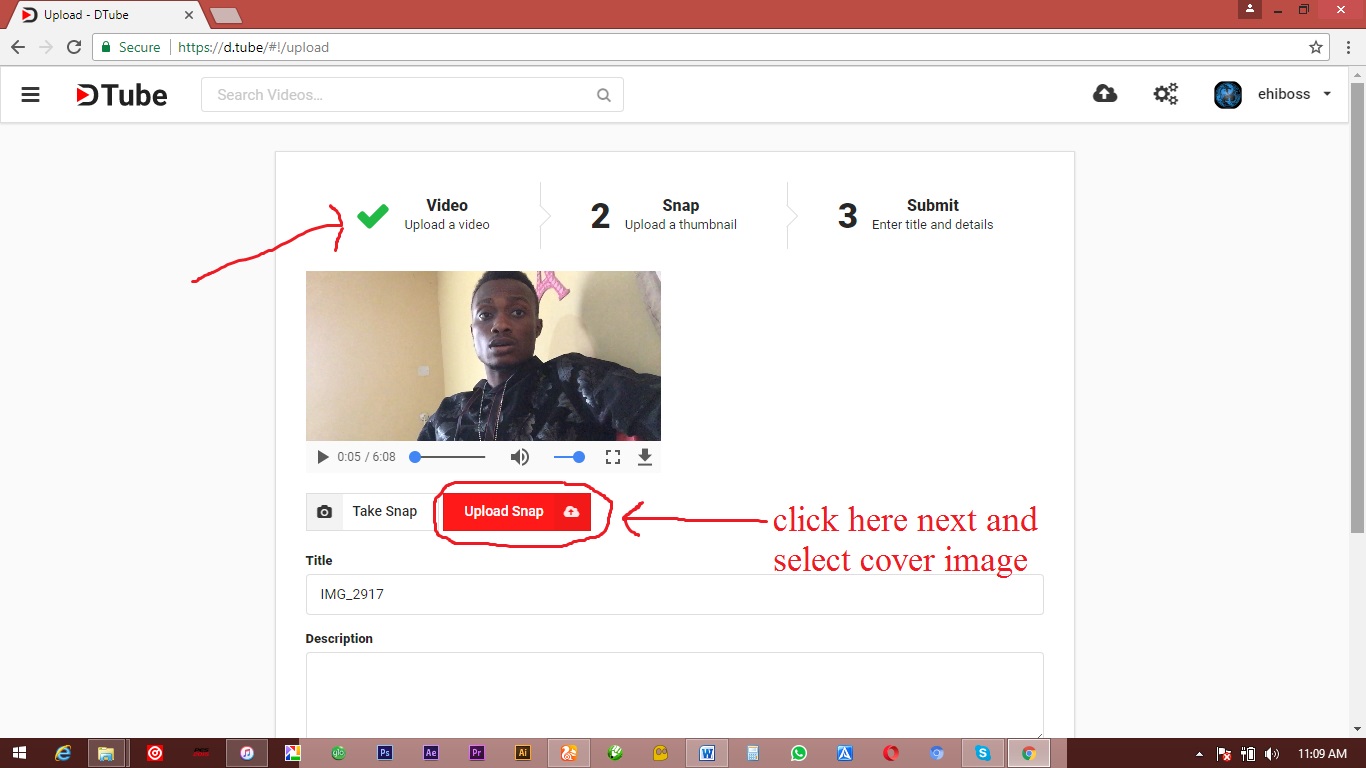1366x768 pixels.
Task: Click the search magnifier icon
Action: click(603, 94)
